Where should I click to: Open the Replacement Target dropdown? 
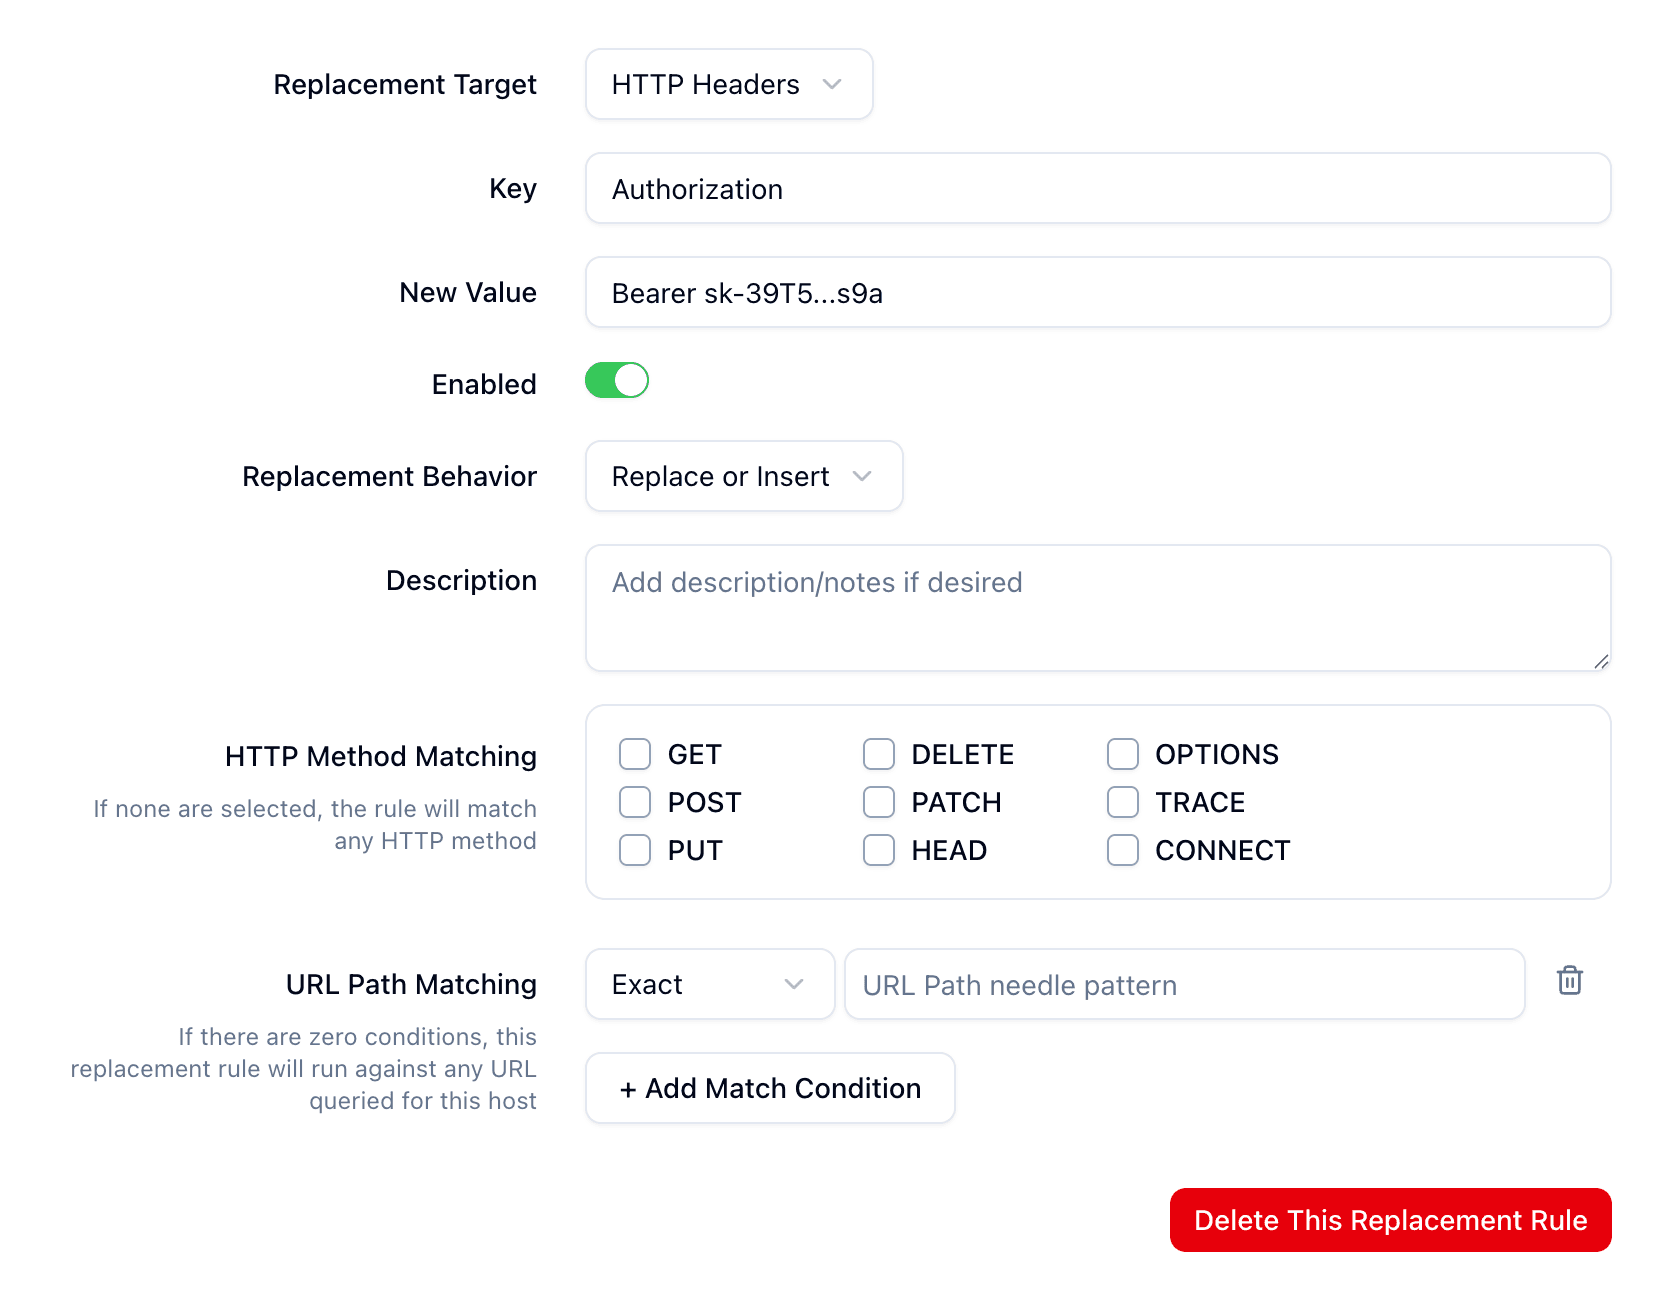tap(729, 84)
